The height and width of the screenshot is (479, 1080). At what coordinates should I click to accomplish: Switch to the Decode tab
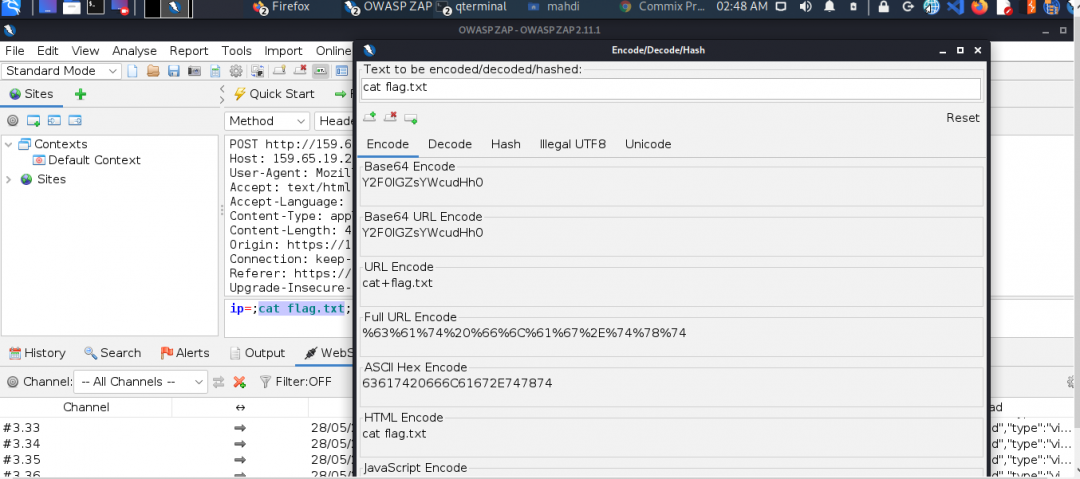click(450, 144)
